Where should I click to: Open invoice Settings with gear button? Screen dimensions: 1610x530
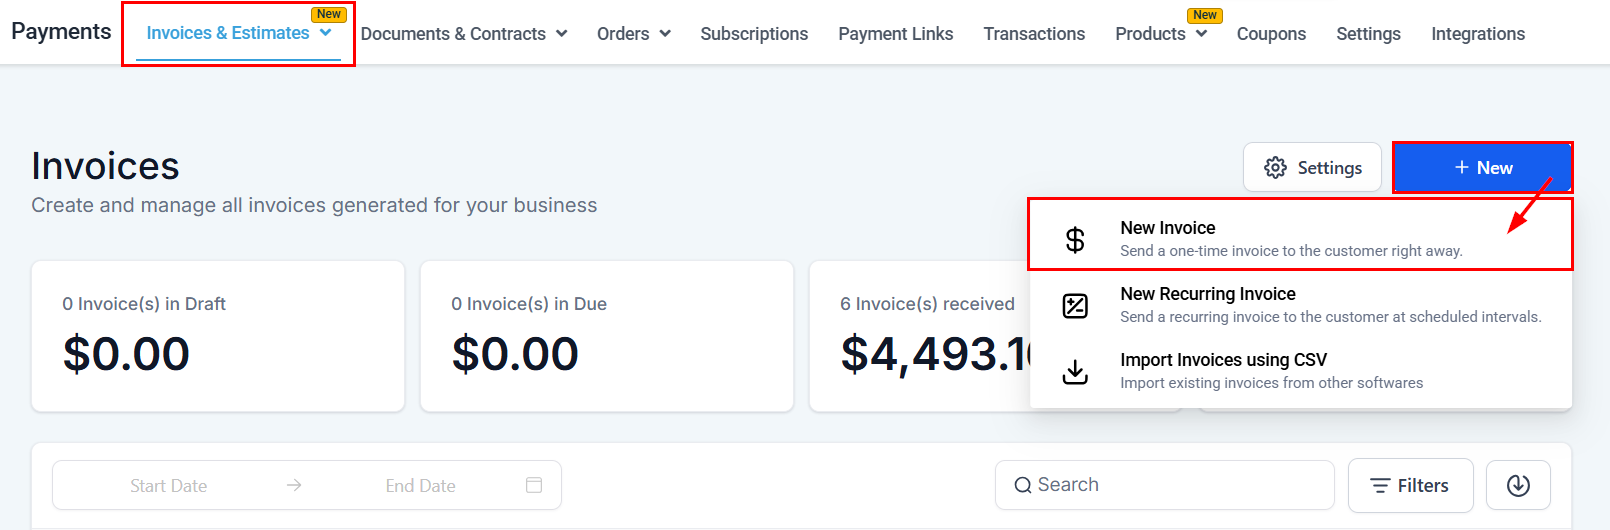tap(1312, 167)
